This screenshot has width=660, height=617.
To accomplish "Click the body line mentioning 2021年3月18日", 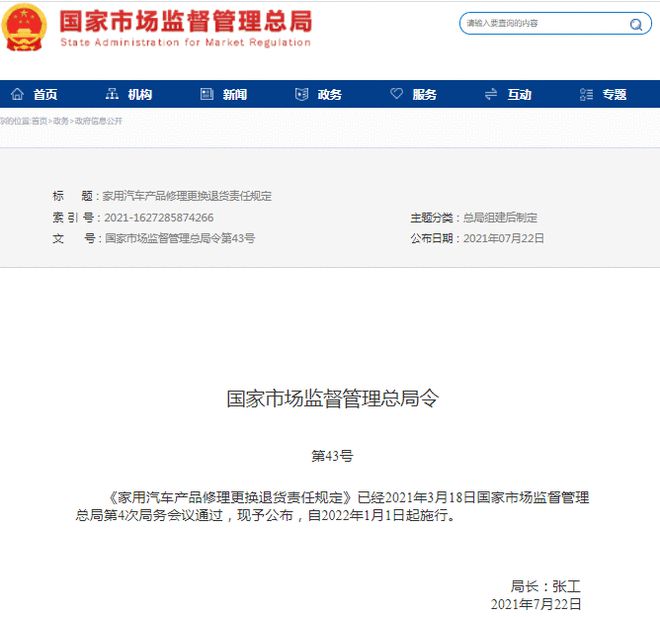I will tap(349, 497).
